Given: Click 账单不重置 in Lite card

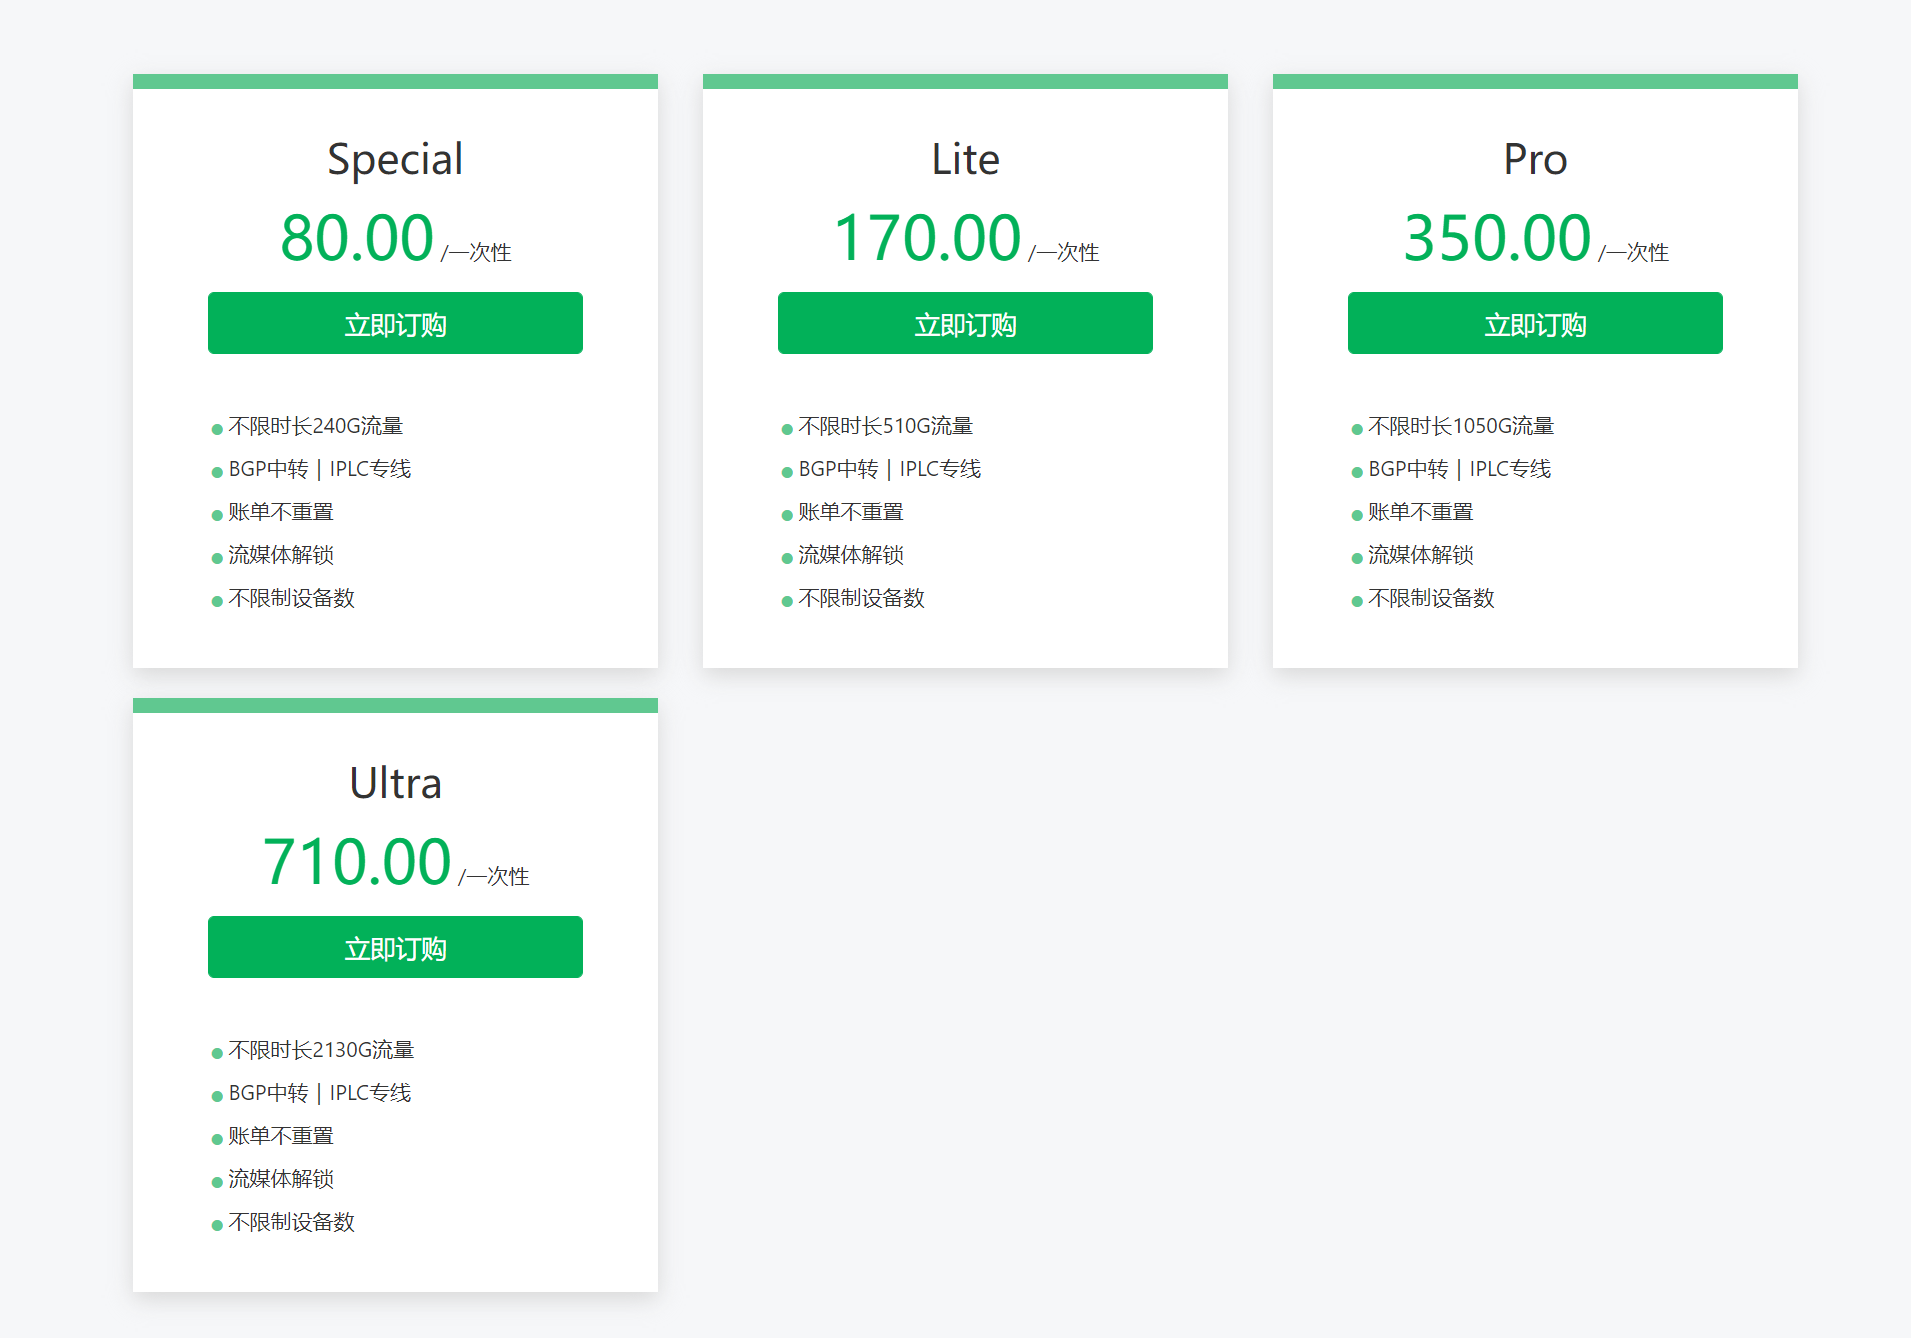Looking at the screenshot, I should 851,512.
